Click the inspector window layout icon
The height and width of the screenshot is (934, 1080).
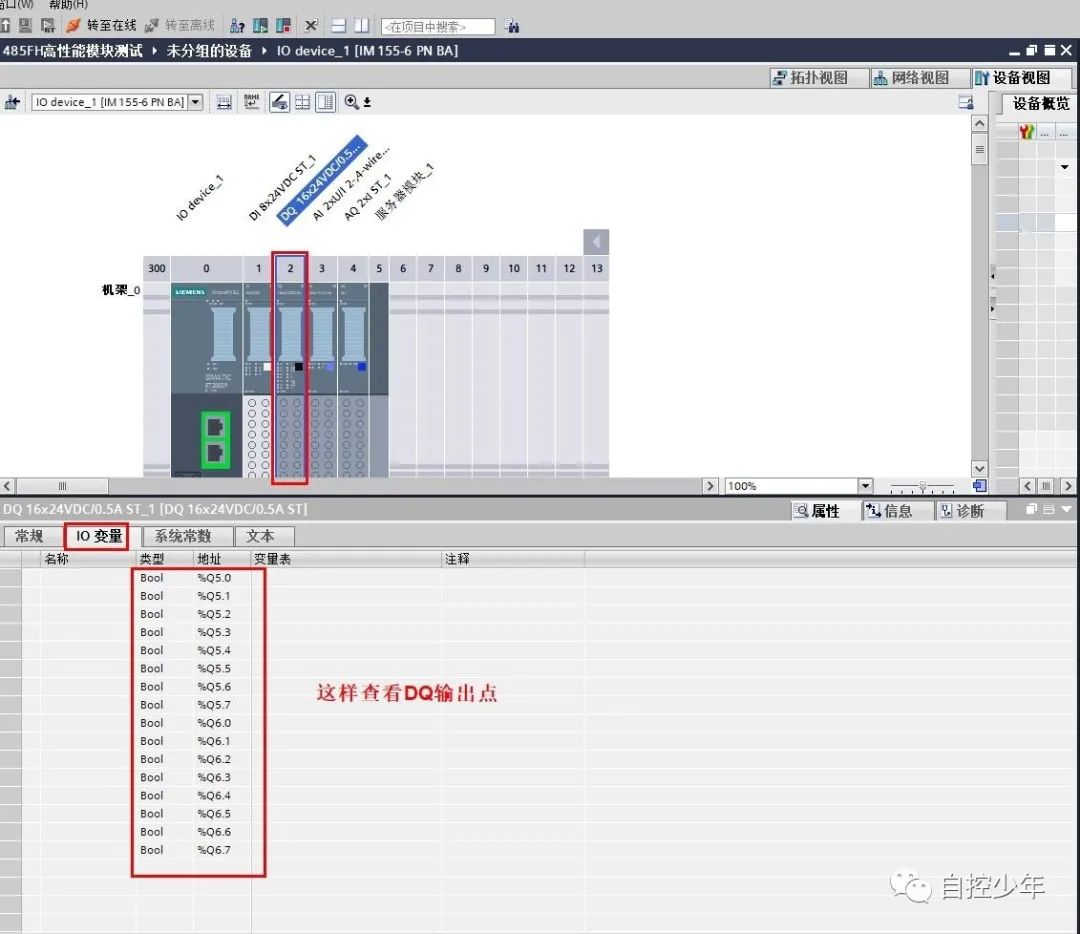pos(1048,510)
